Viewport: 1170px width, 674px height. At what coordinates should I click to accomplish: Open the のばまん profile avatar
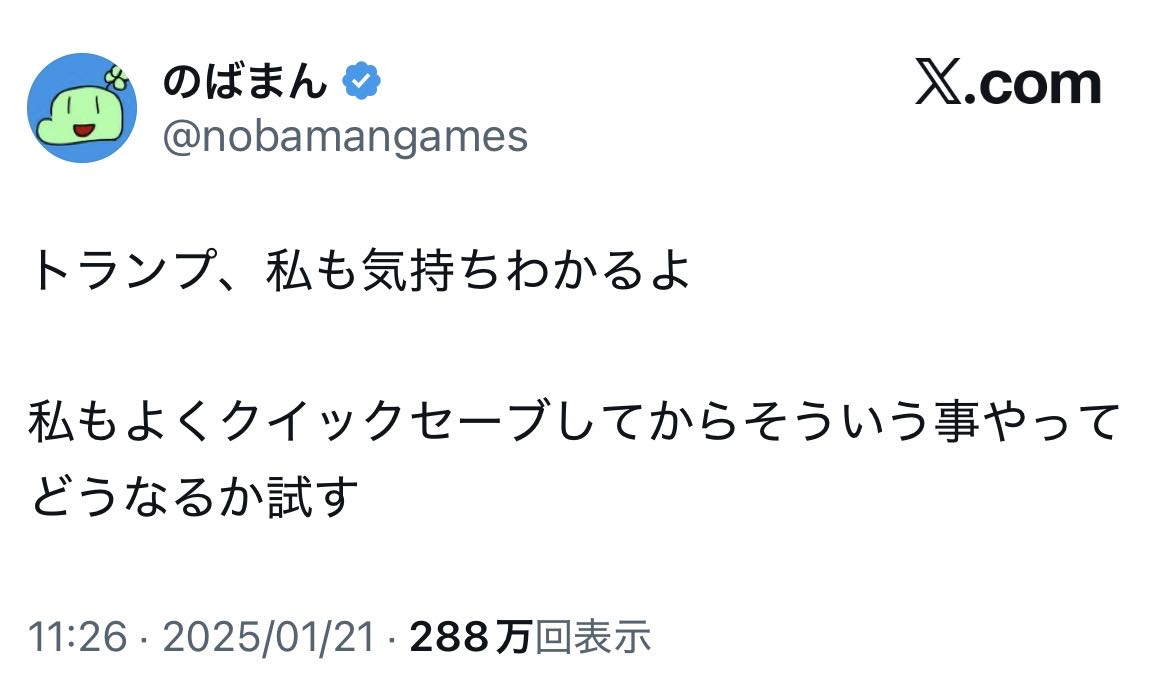click(x=82, y=108)
